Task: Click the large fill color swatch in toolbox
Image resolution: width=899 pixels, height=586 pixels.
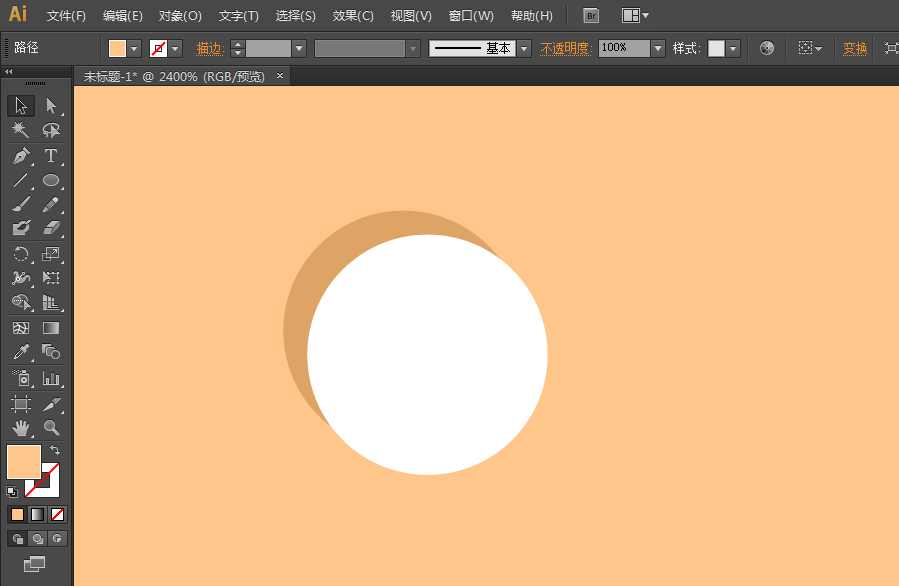Action: [x=23, y=462]
